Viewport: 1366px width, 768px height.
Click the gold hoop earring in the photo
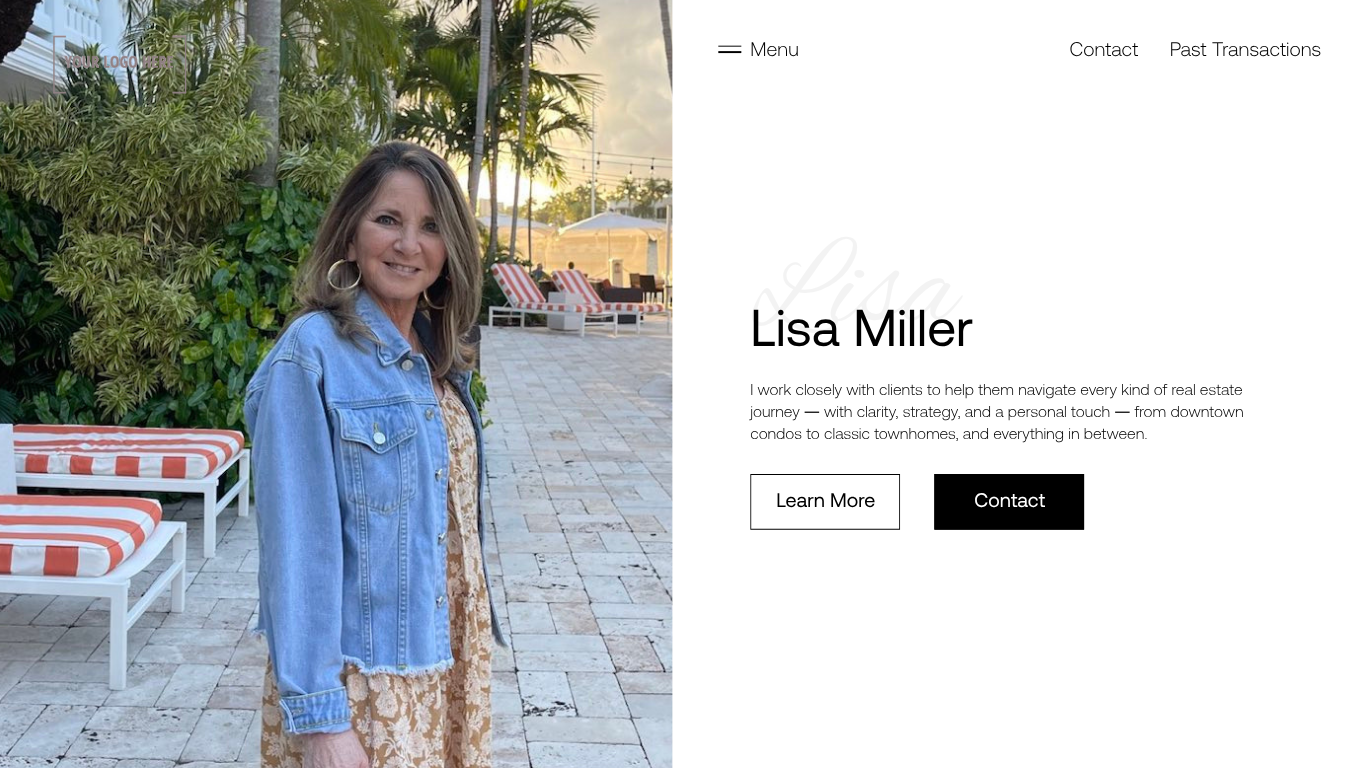click(343, 274)
